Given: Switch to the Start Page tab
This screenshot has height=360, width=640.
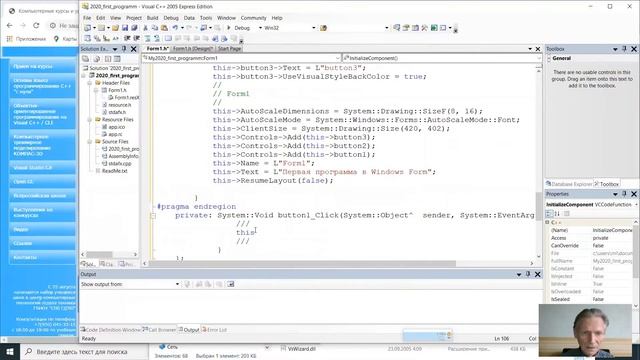Looking at the screenshot, I should pyautogui.click(x=229, y=49).
